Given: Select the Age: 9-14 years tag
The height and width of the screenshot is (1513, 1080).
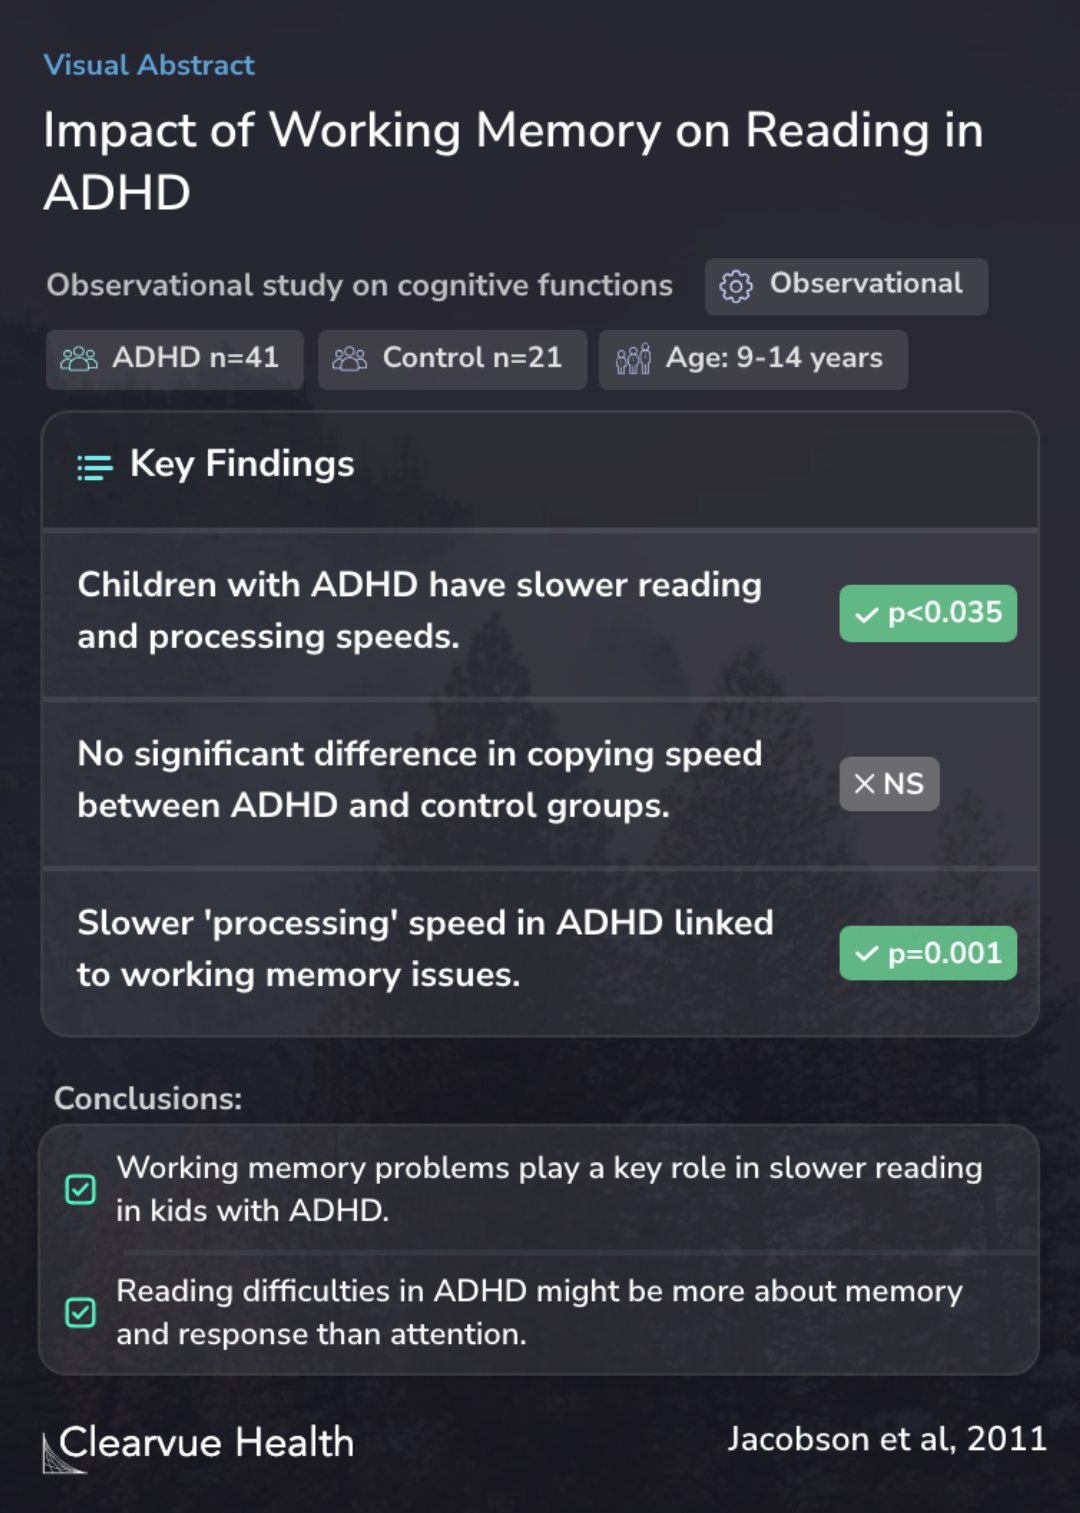Looking at the screenshot, I should (753, 359).
